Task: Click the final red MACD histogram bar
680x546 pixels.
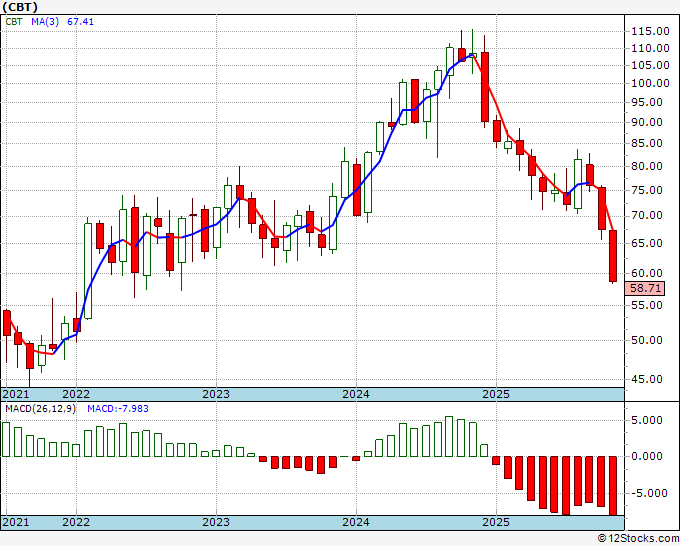Action: pos(613,485)
